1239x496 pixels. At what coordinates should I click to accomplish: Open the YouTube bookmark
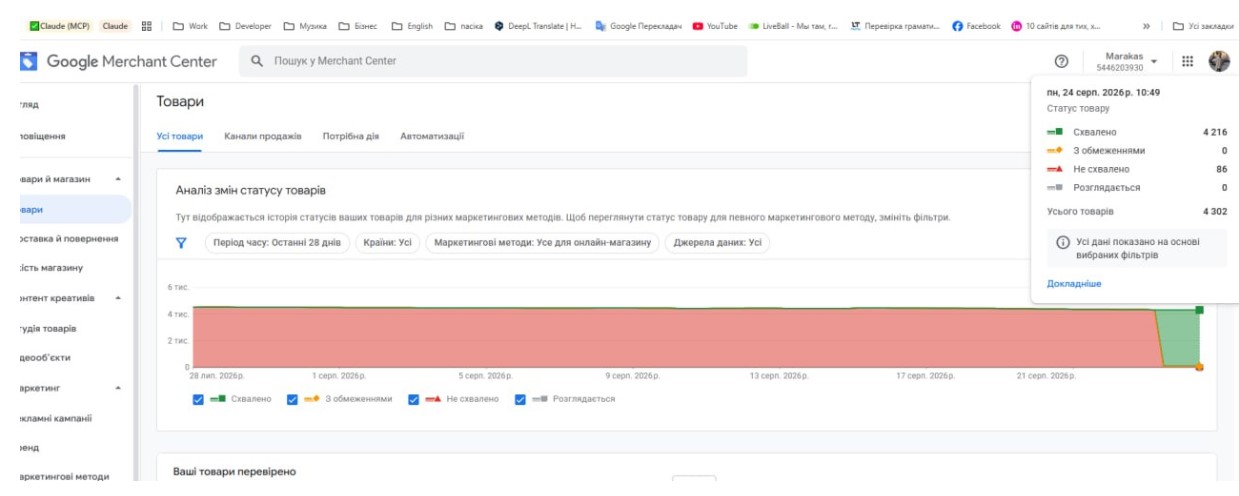(x=715, y=26)
